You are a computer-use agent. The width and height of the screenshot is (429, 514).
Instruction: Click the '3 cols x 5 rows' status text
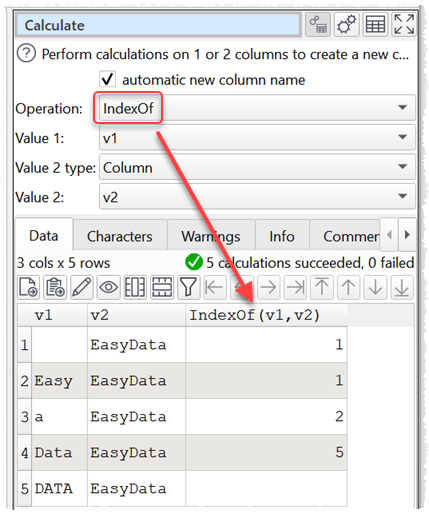pyautogui.click(x=63, y=263)
